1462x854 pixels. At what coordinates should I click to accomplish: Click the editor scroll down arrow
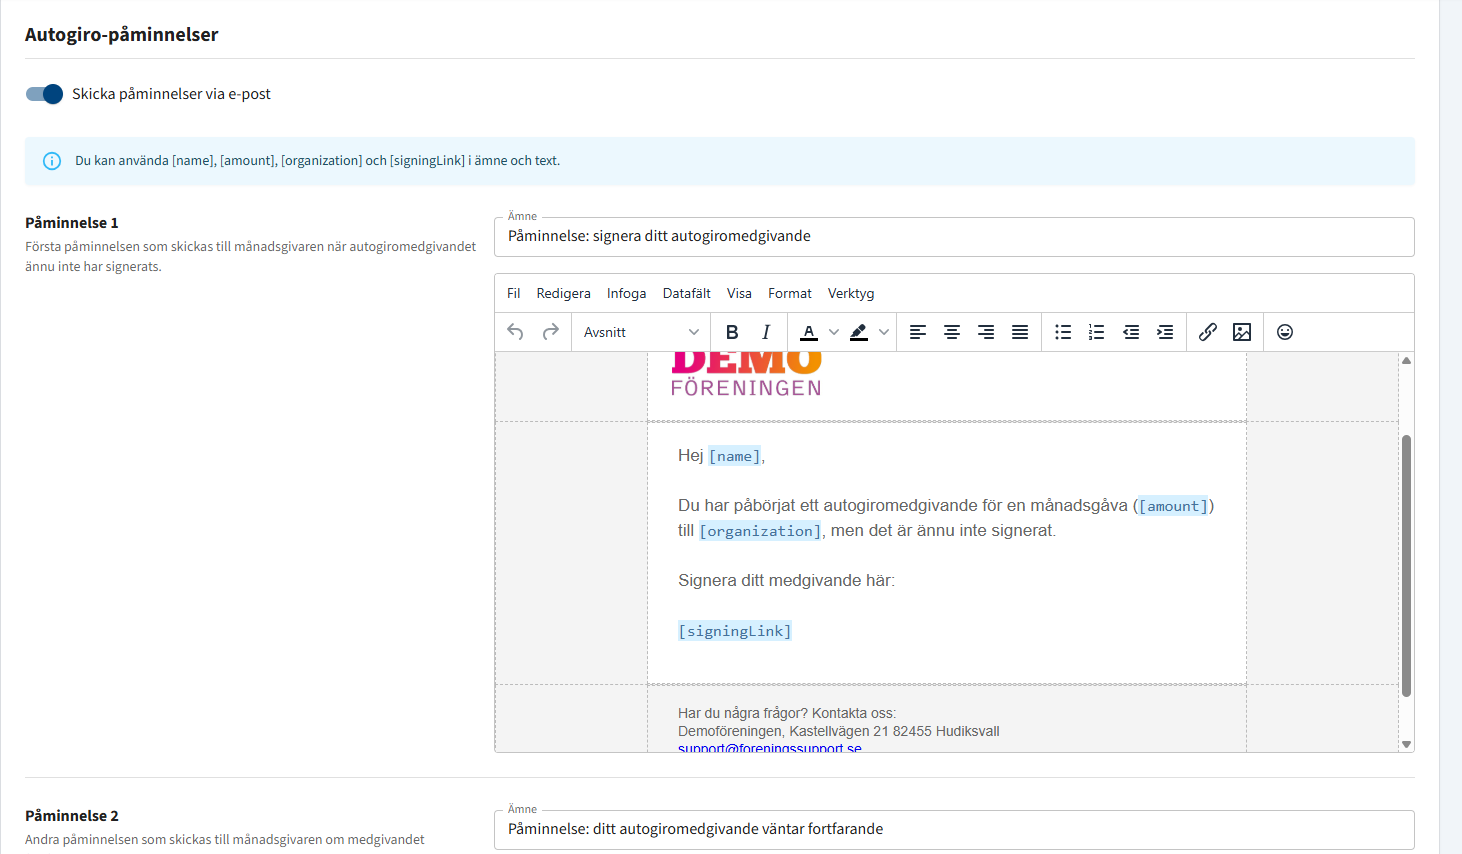(x=1406, y=744)
